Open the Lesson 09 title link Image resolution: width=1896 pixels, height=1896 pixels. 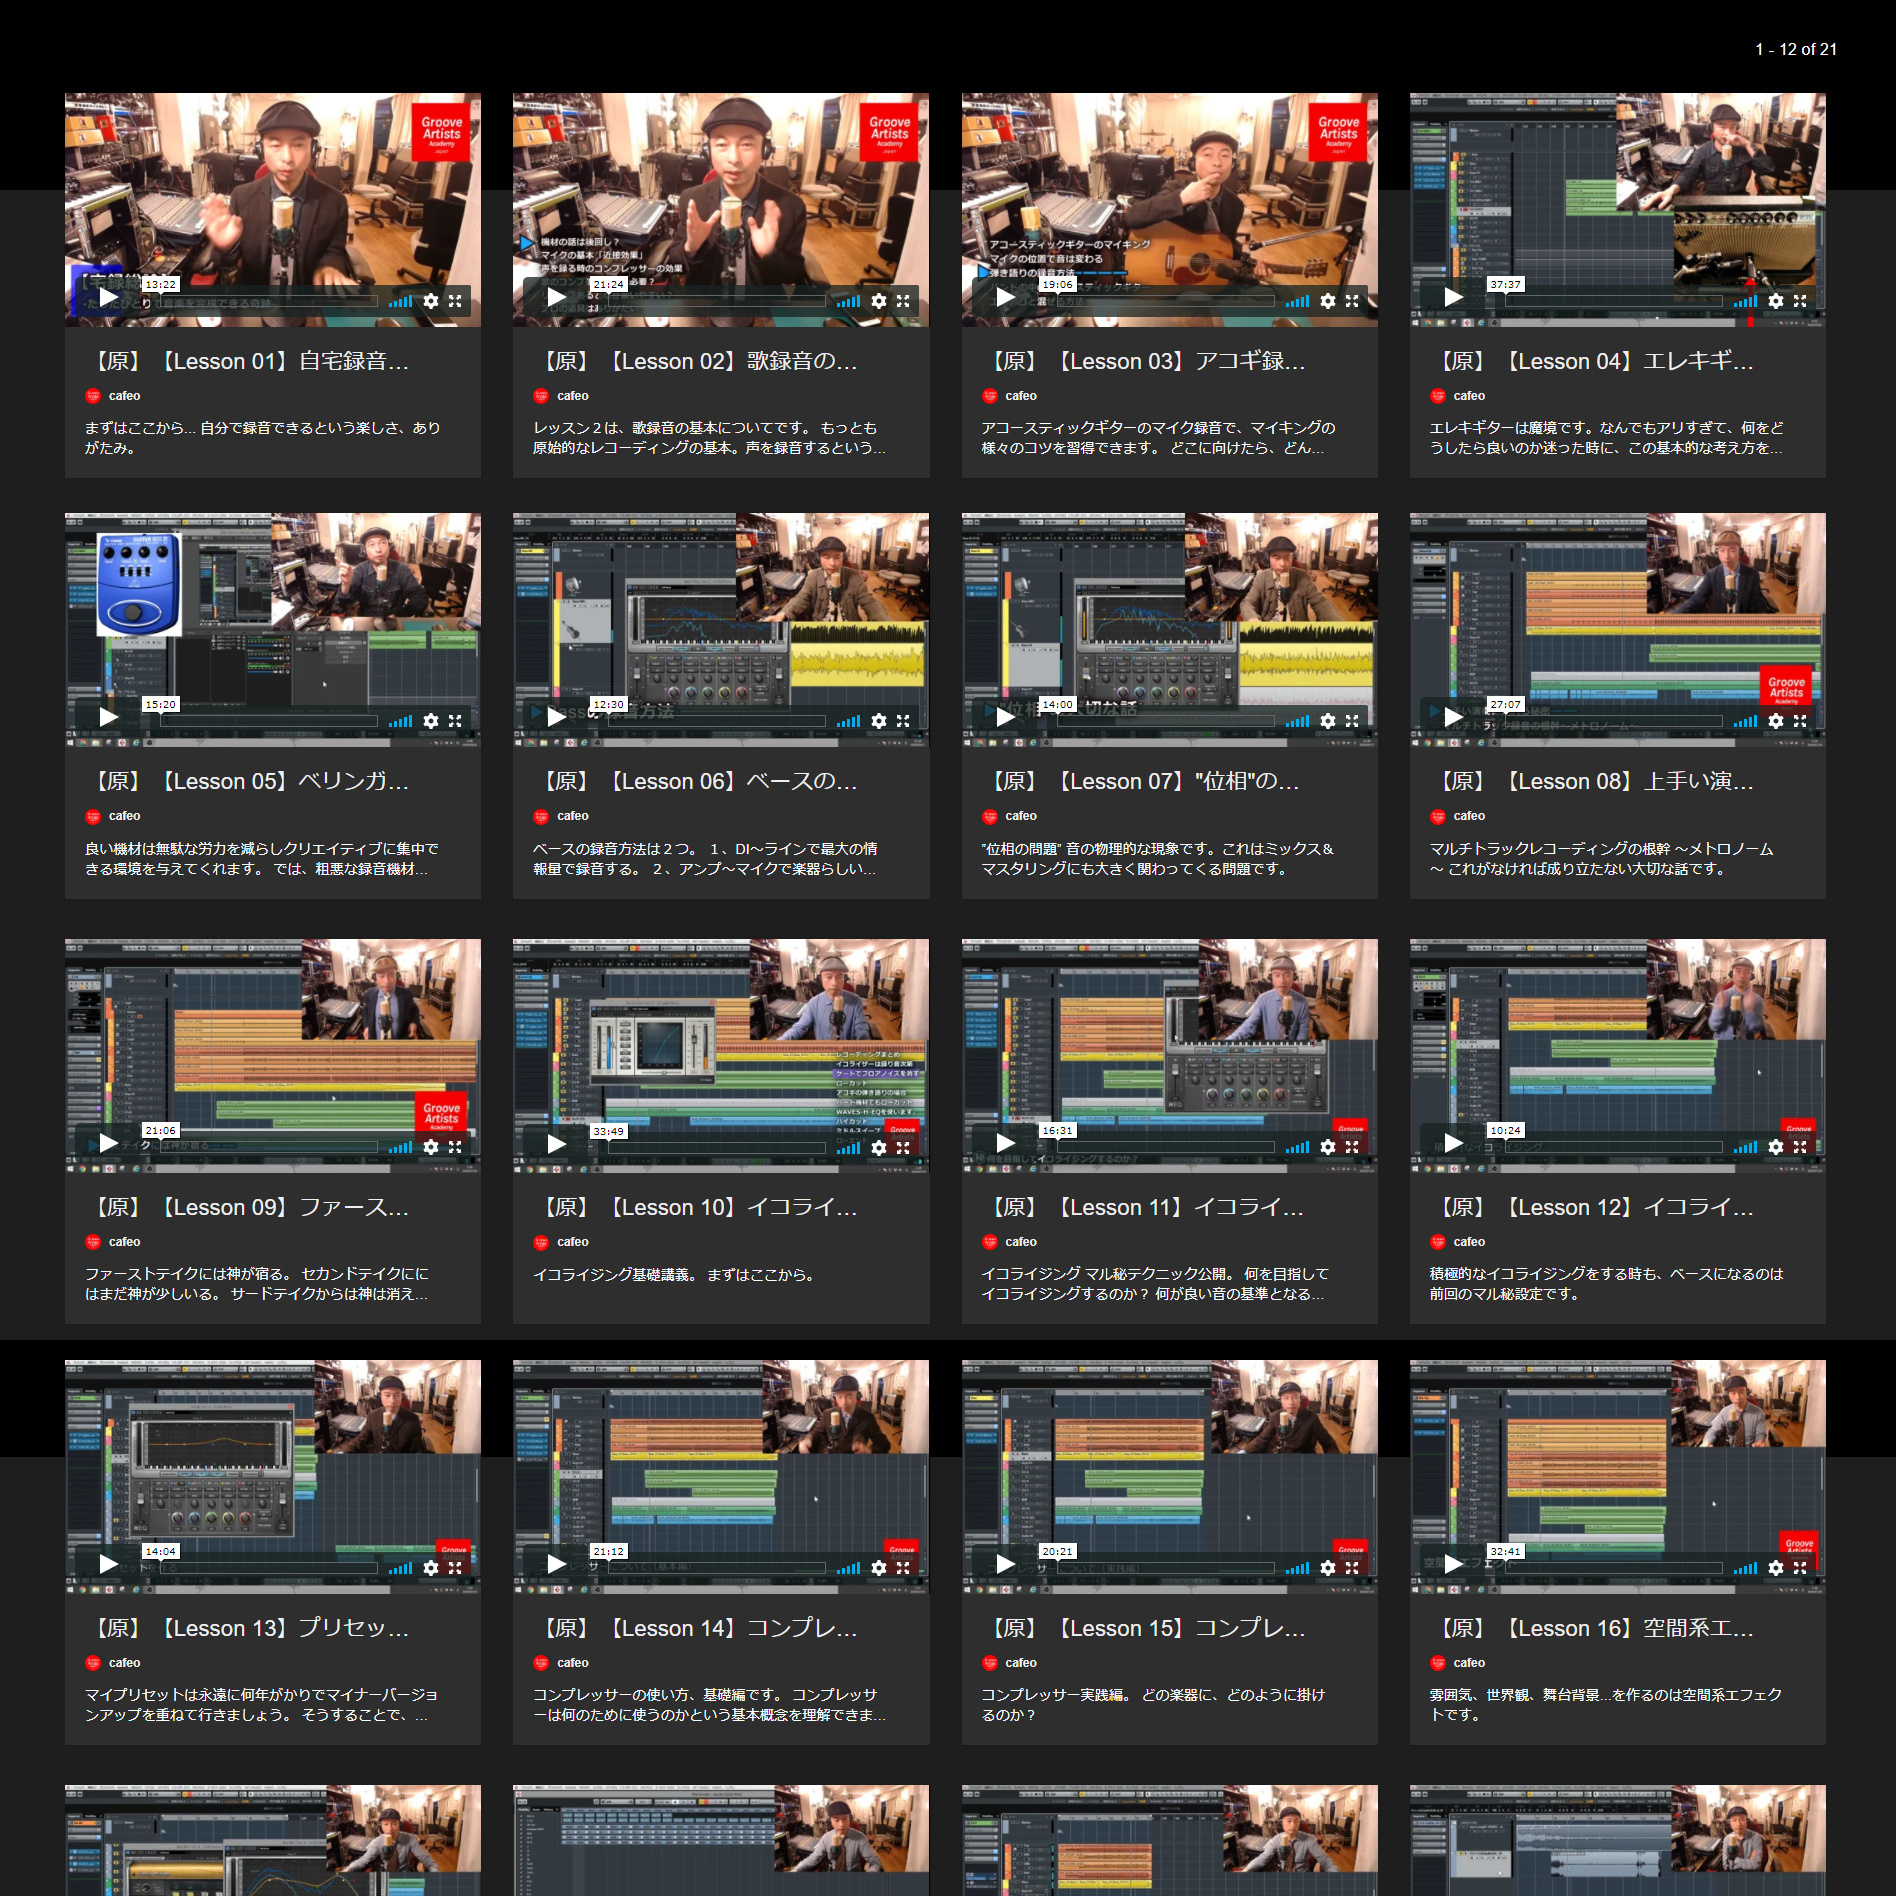pyautogui.click(x=251, y=1207)
